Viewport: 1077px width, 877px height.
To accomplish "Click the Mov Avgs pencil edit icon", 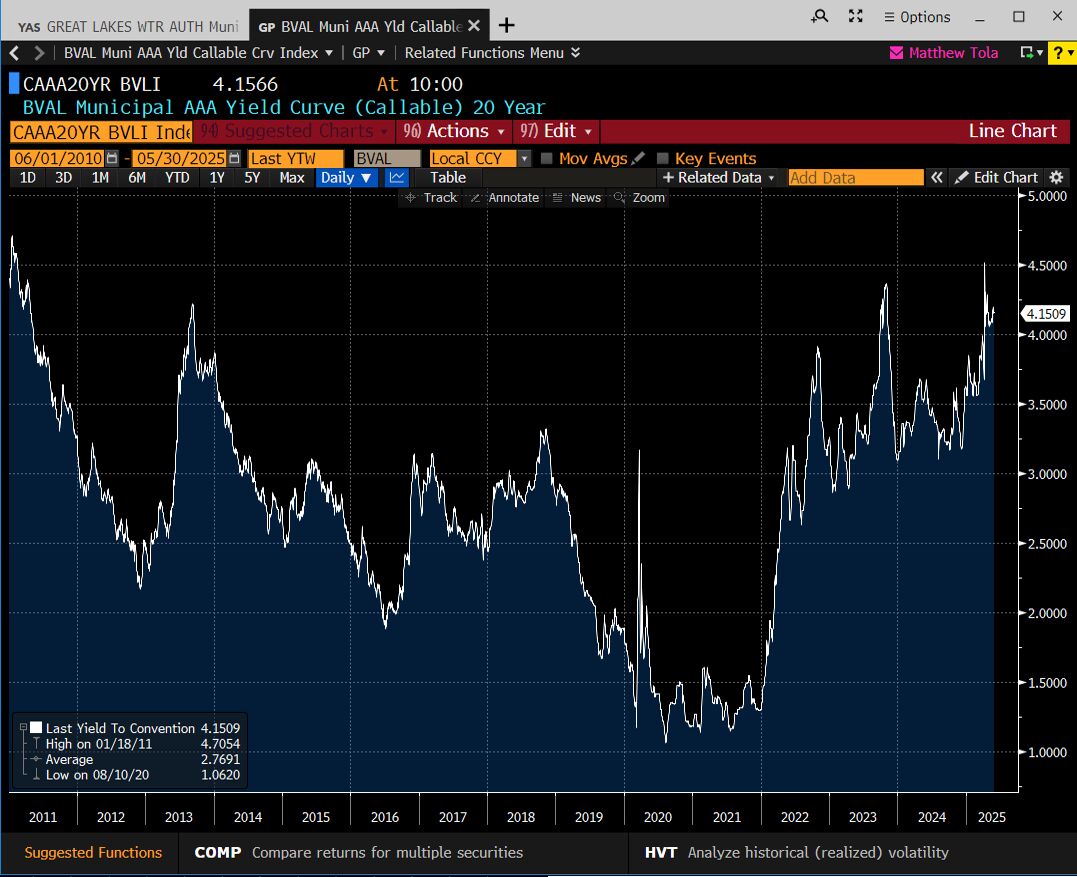I will [638, 158].
